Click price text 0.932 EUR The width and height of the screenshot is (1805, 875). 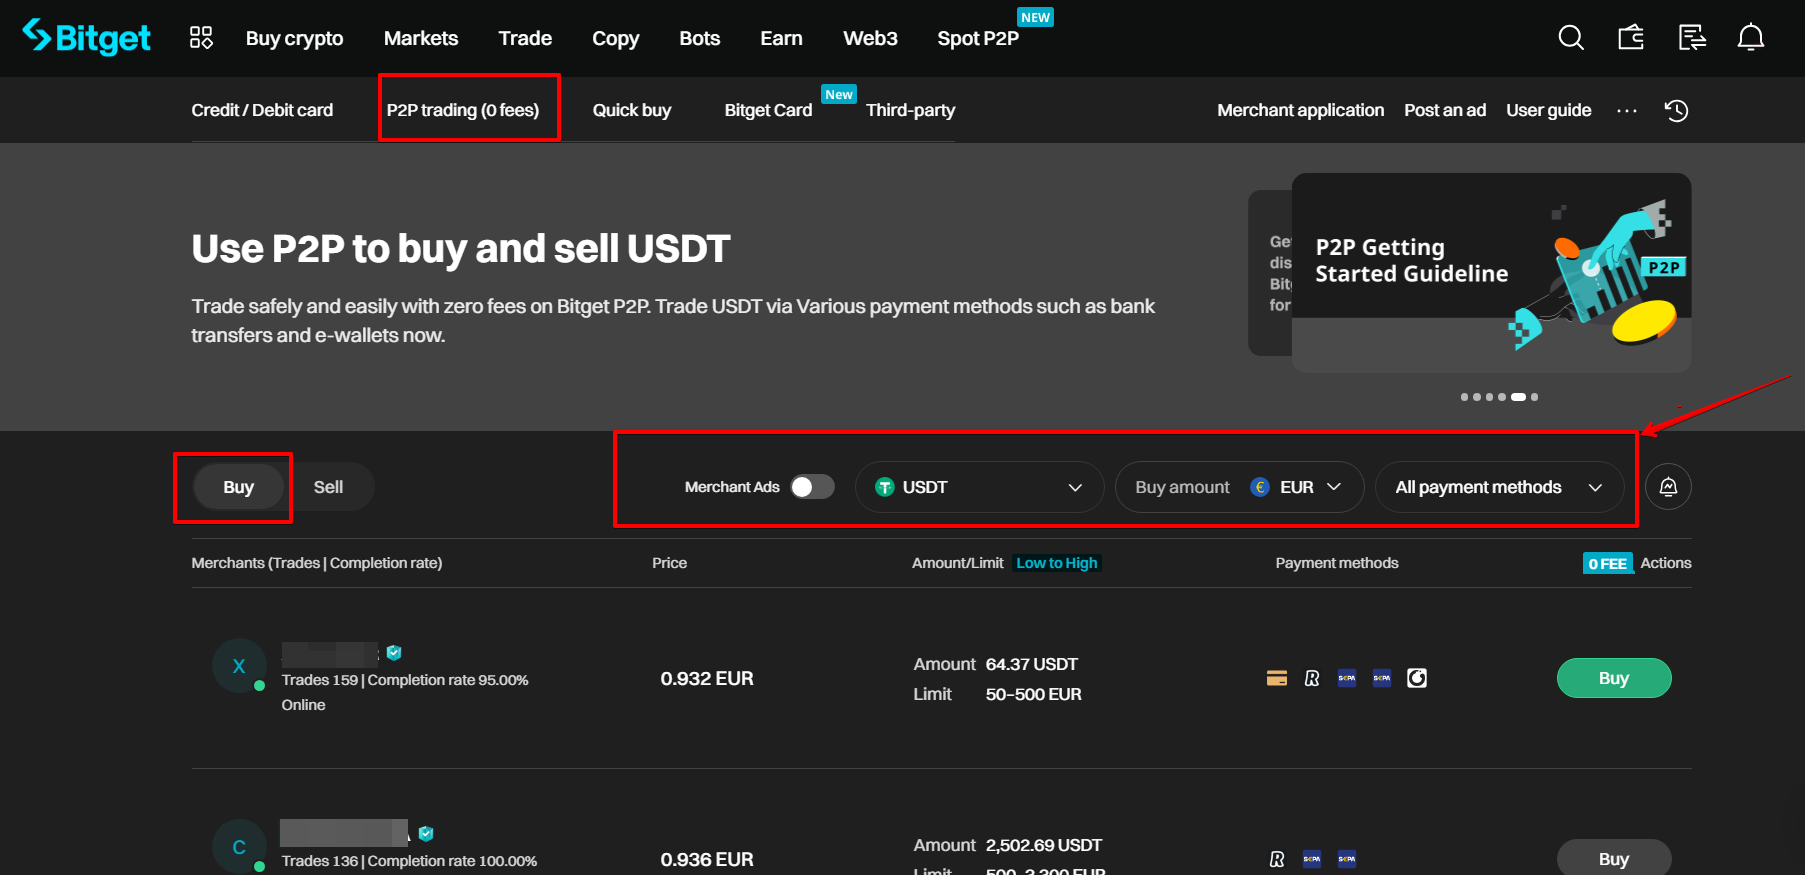(707, 678)
